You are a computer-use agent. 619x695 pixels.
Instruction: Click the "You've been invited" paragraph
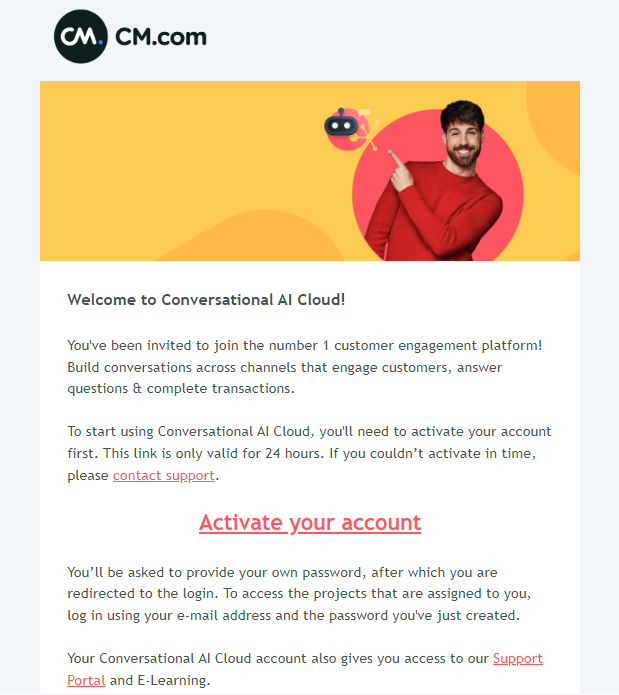coord(304,345)
